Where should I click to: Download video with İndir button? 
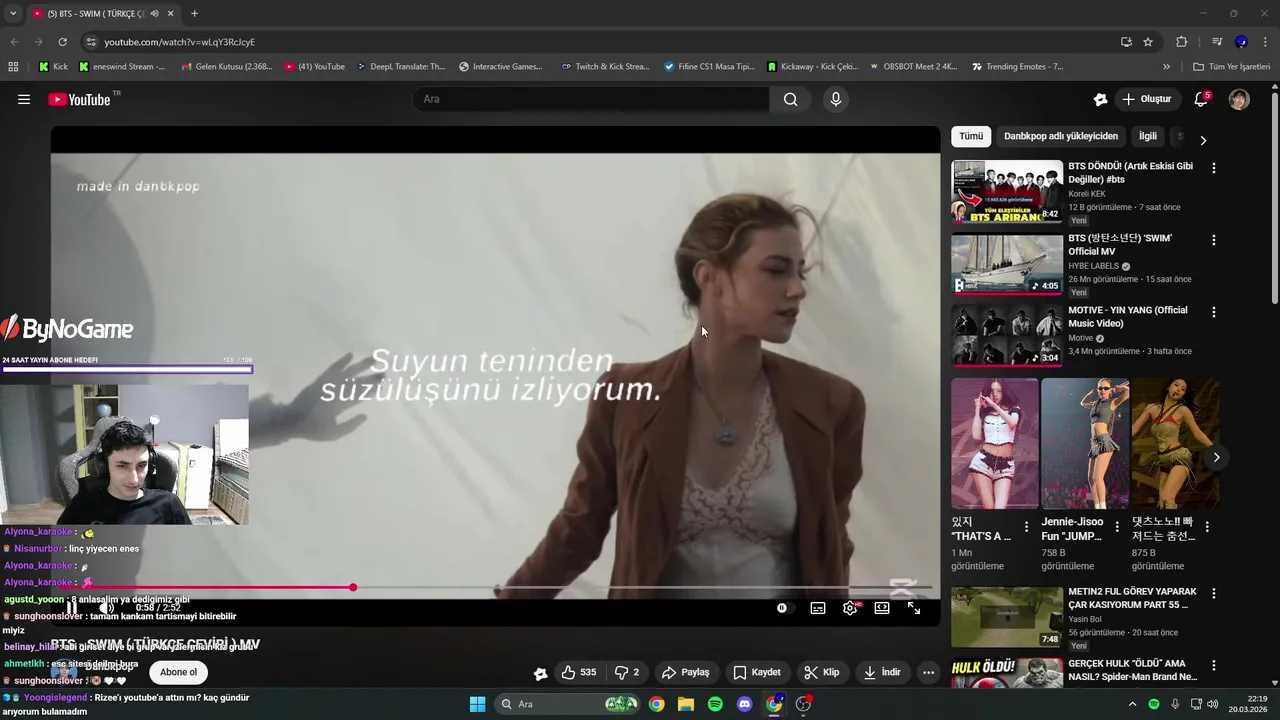click(x=883, y=672)
